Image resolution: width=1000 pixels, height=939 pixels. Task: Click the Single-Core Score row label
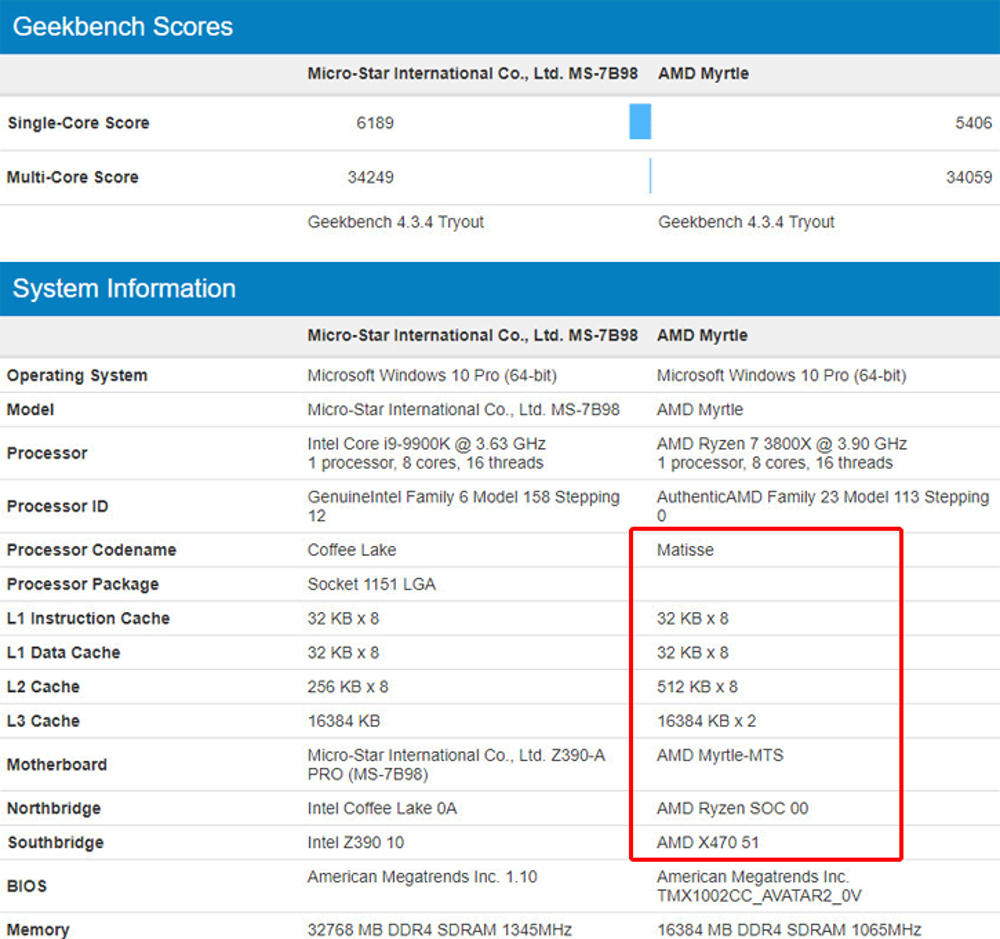point(78,123)
